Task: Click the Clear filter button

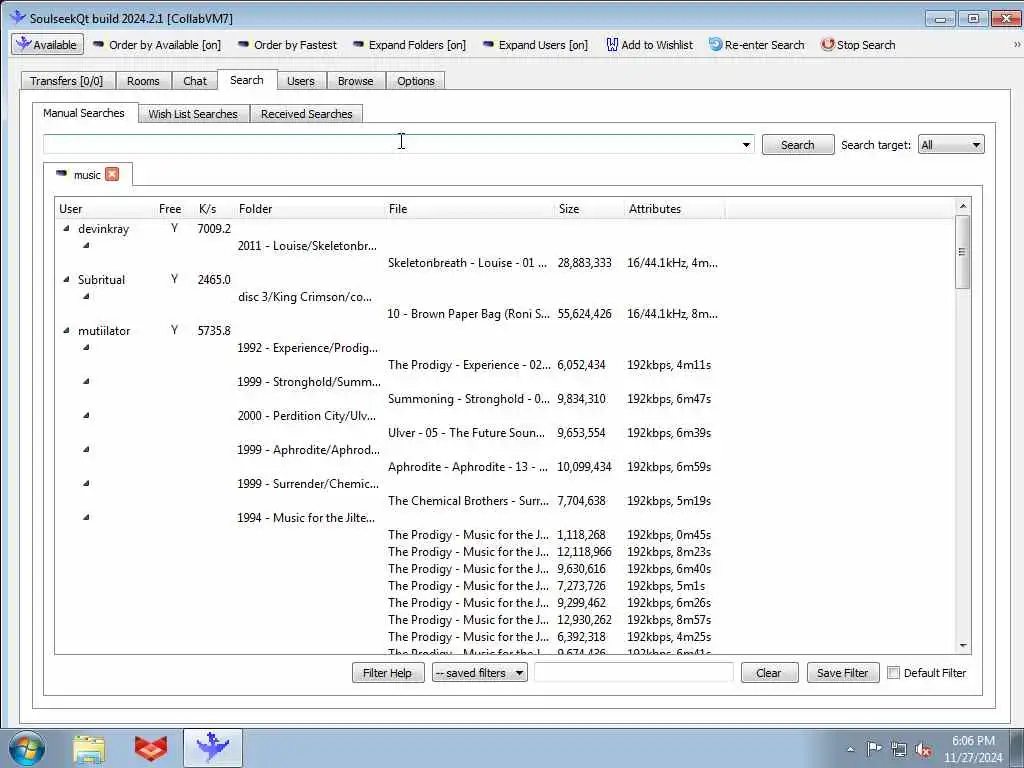Action: coord(769,673)
